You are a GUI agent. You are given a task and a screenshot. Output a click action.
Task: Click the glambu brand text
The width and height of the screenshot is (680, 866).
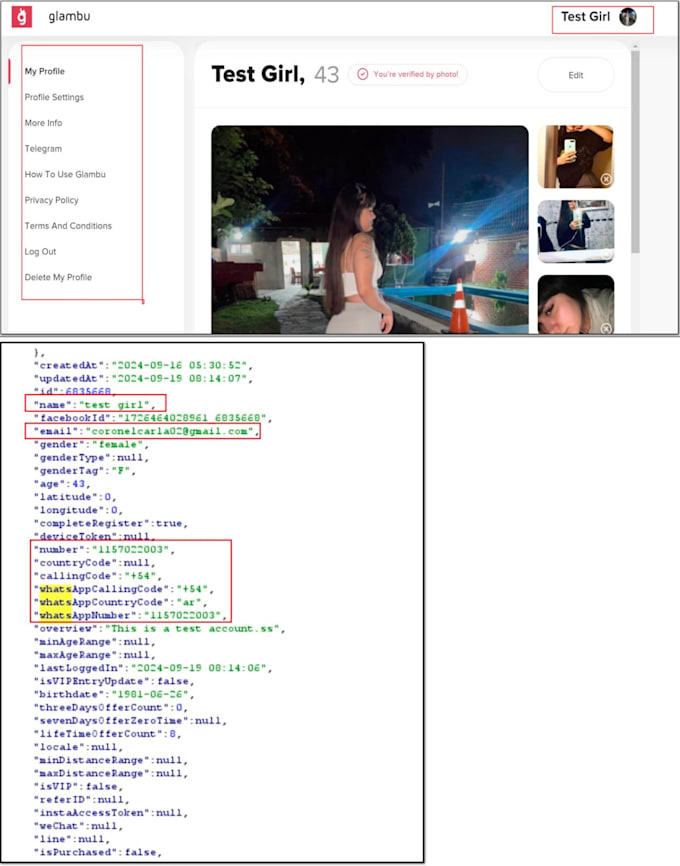(69, 17)
